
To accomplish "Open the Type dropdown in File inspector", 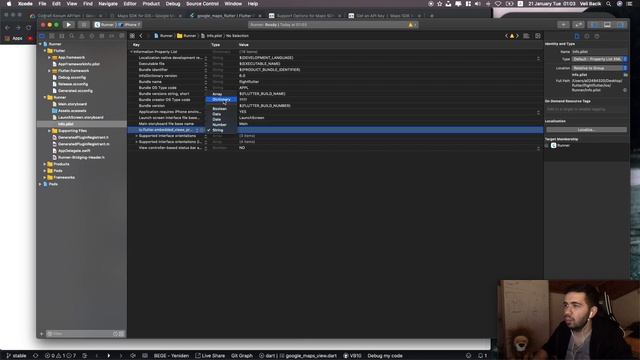I will [x=599, y=59].
